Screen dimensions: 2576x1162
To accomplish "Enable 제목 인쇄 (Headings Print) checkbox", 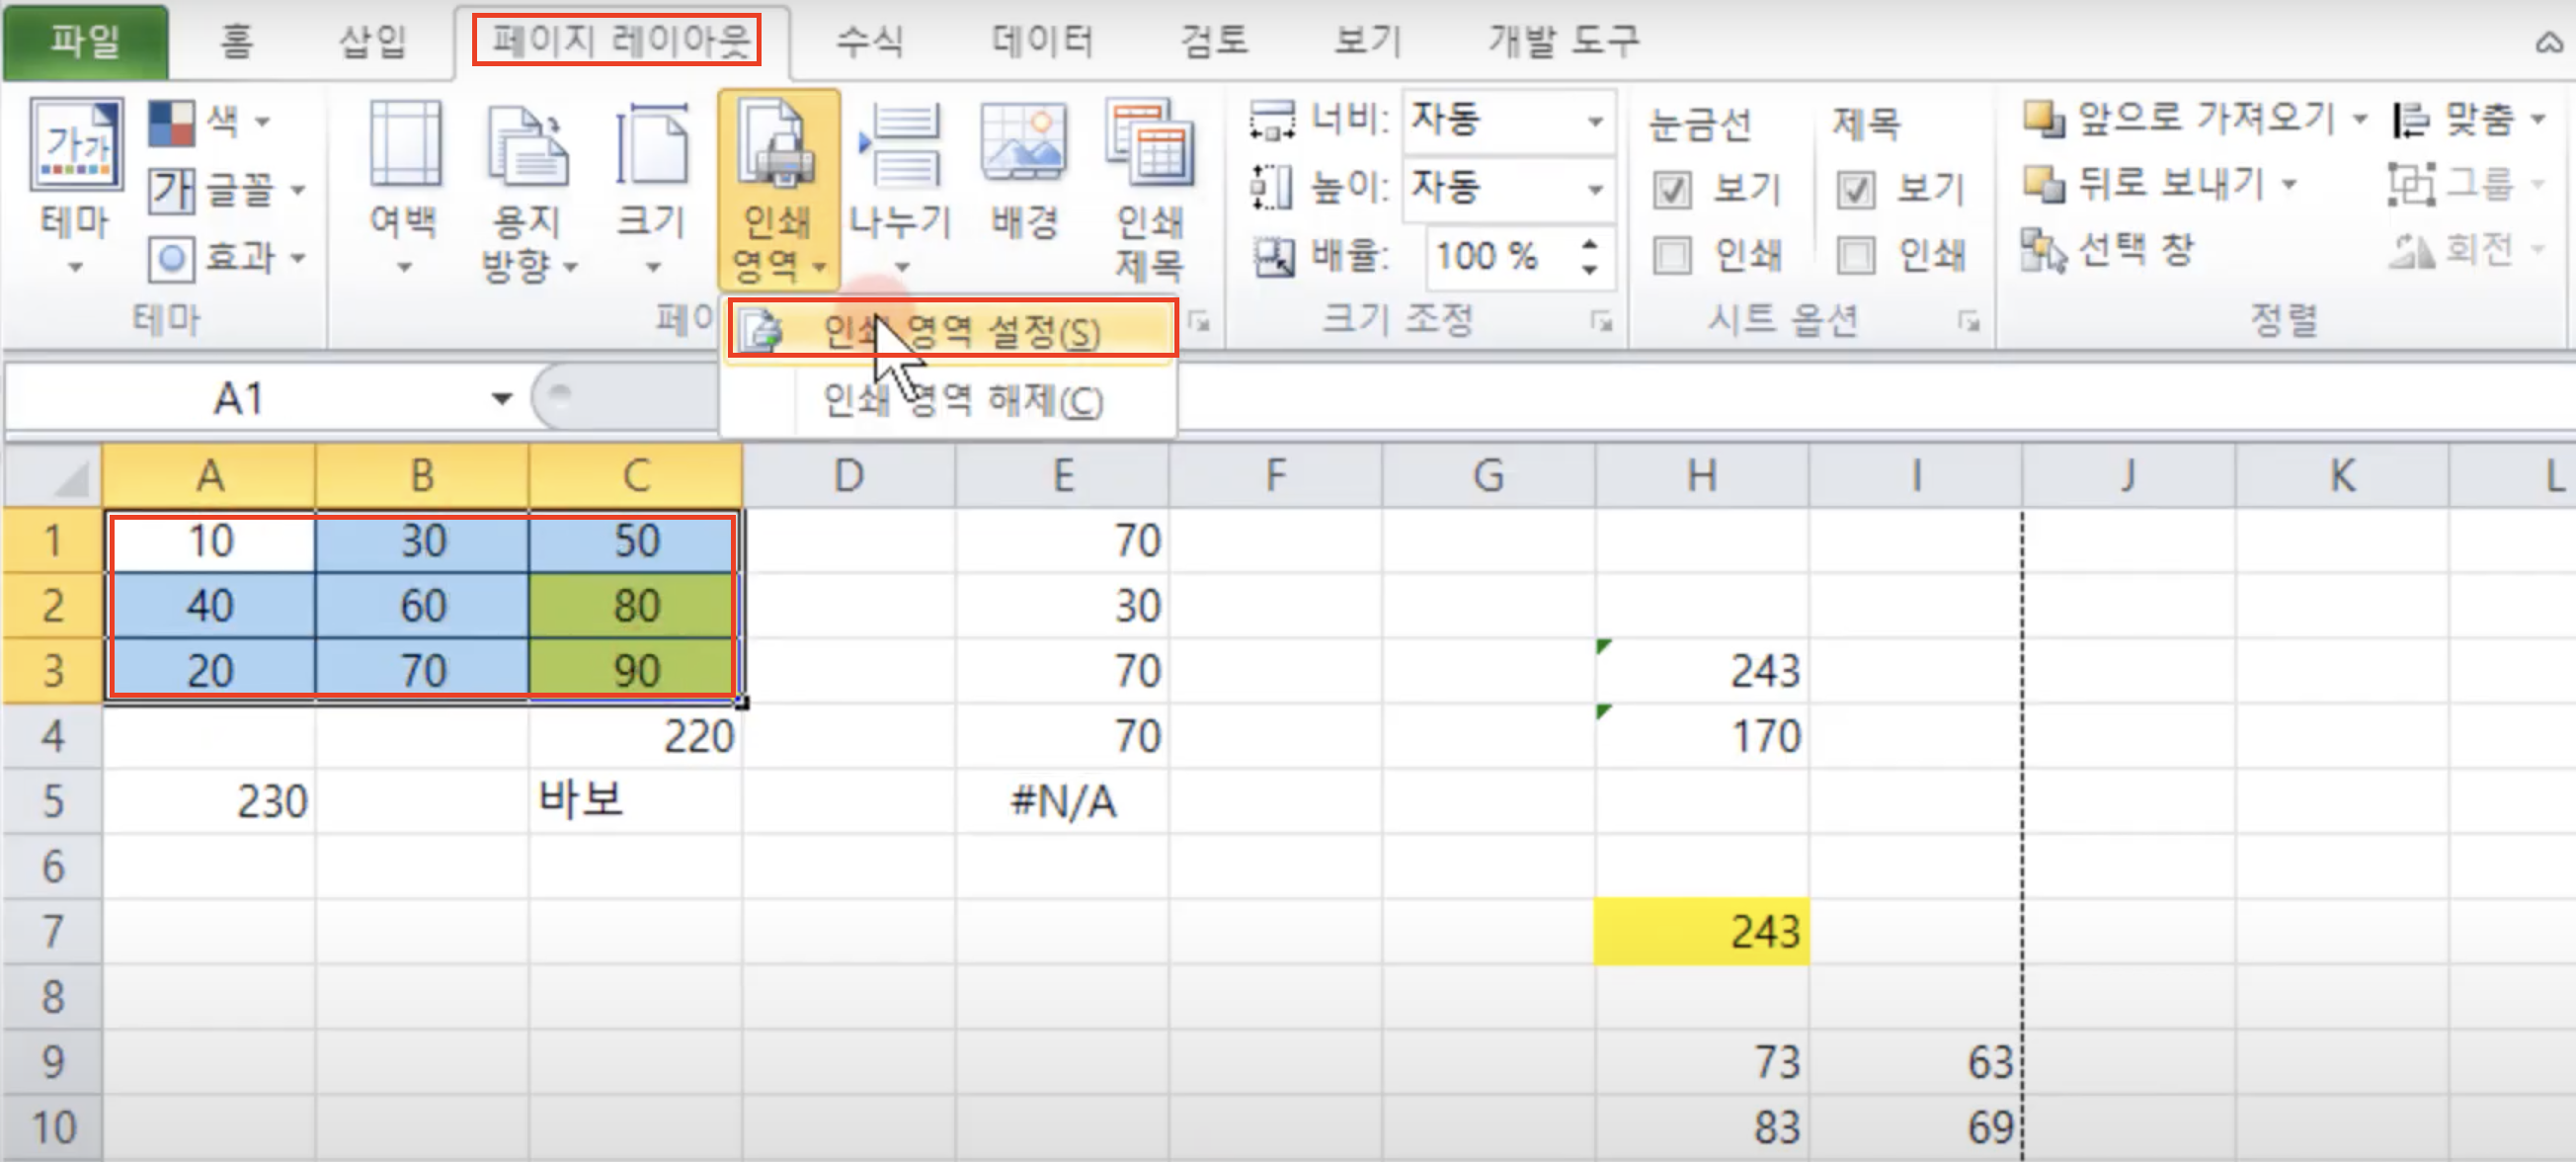I will click(x=1856, y=255).
